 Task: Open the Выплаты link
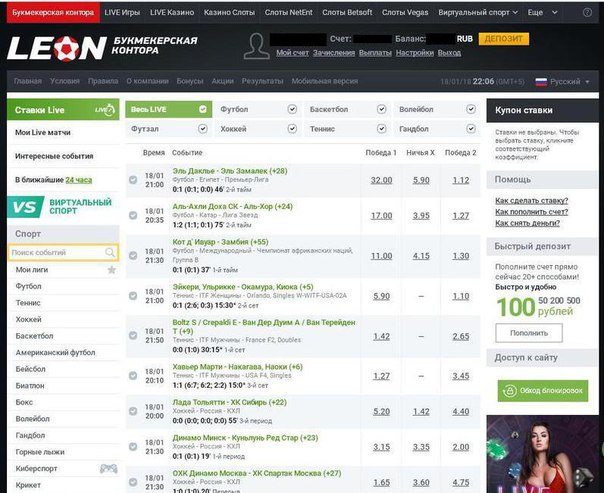pos(375,53)
